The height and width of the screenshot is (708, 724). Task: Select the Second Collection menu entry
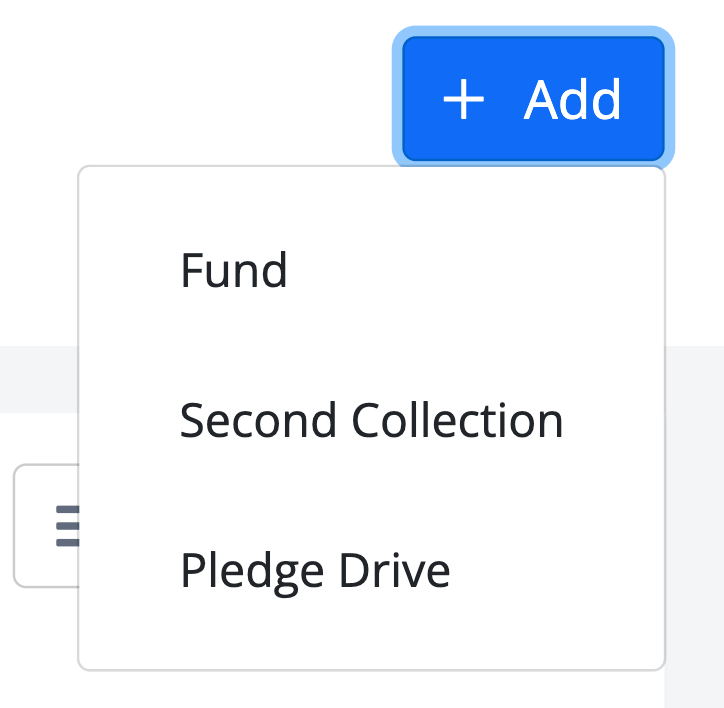[x=372, y=420]
